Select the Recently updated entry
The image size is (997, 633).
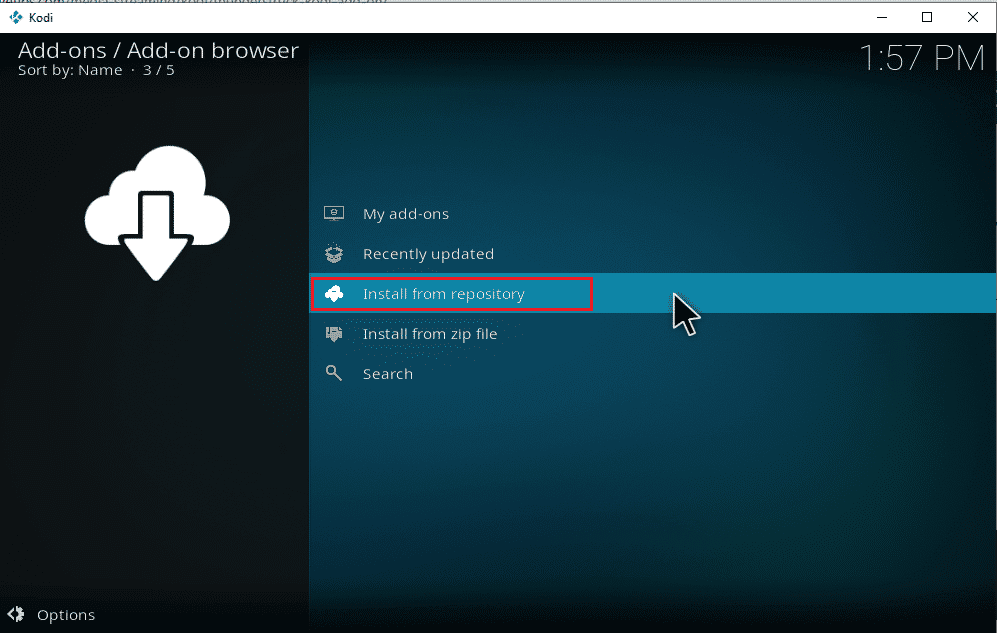pos(427,253)
